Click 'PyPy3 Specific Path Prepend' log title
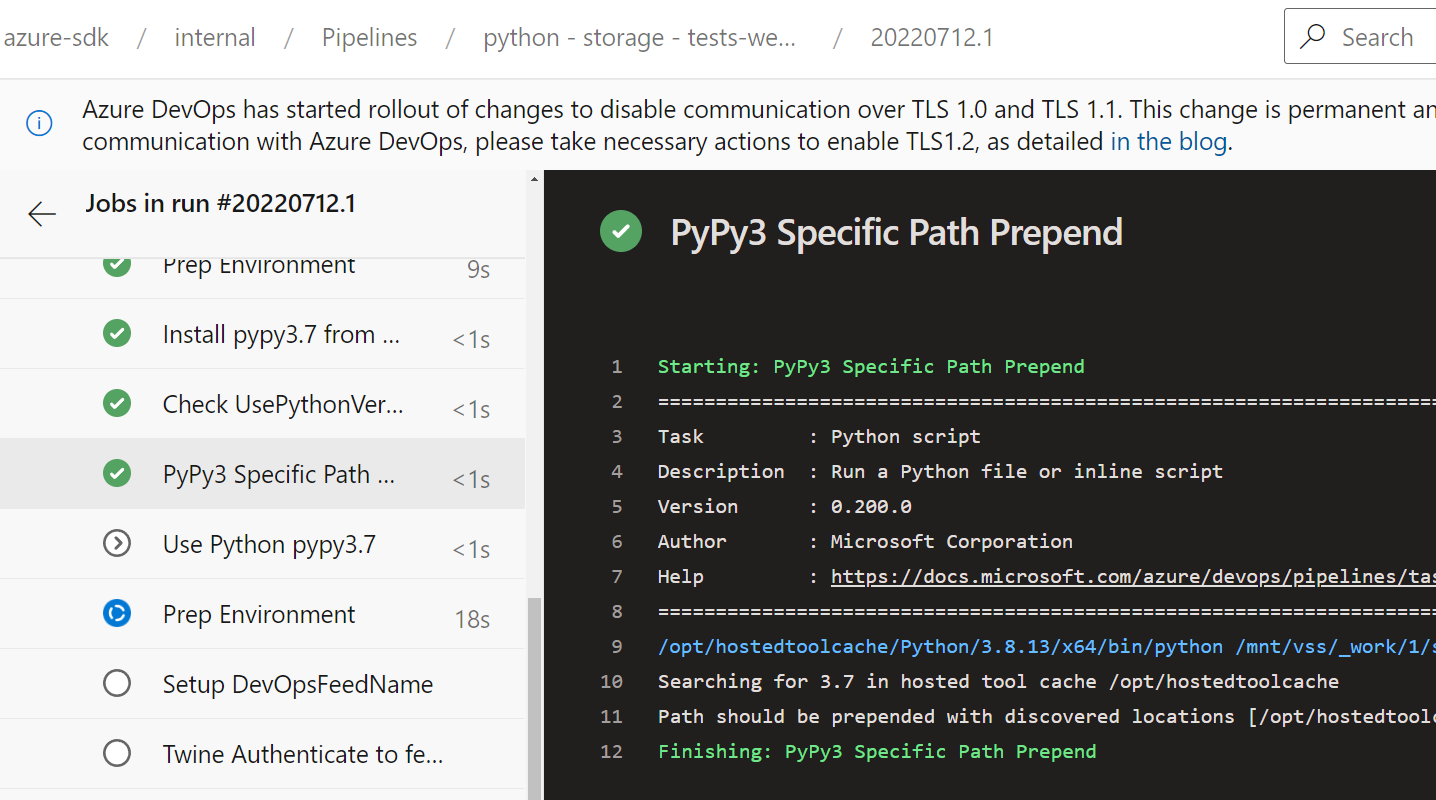The width and height of the screenshot is (1436, 800). (x=896, y=232)
